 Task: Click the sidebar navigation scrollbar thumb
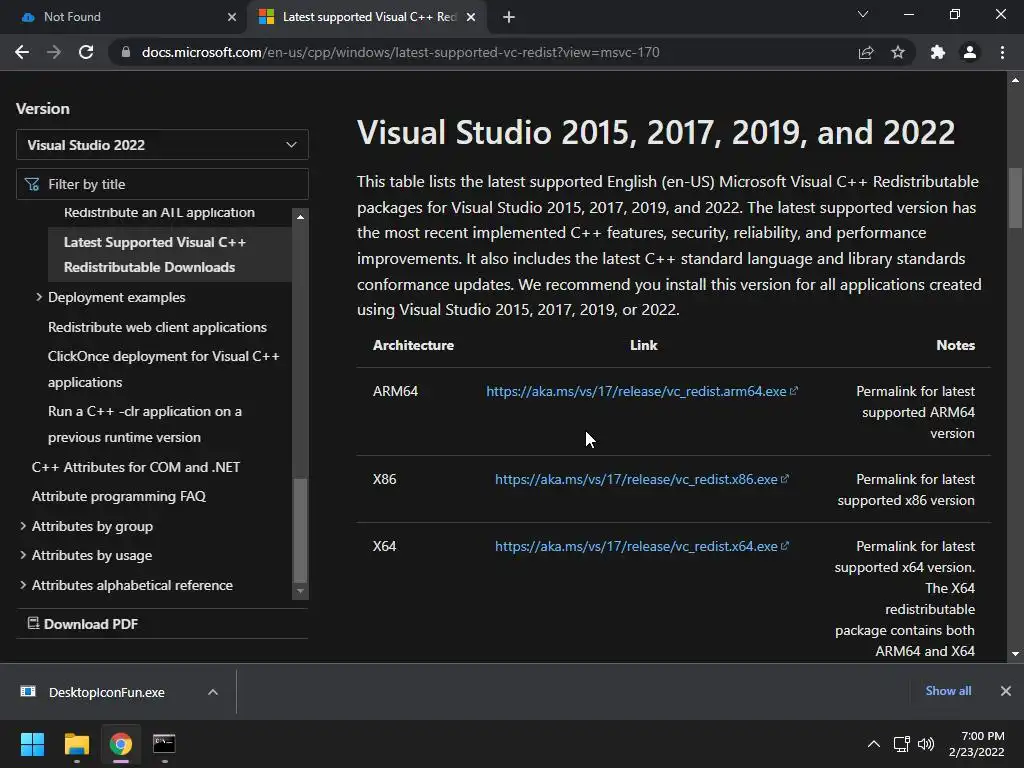[x=300, y=530]
